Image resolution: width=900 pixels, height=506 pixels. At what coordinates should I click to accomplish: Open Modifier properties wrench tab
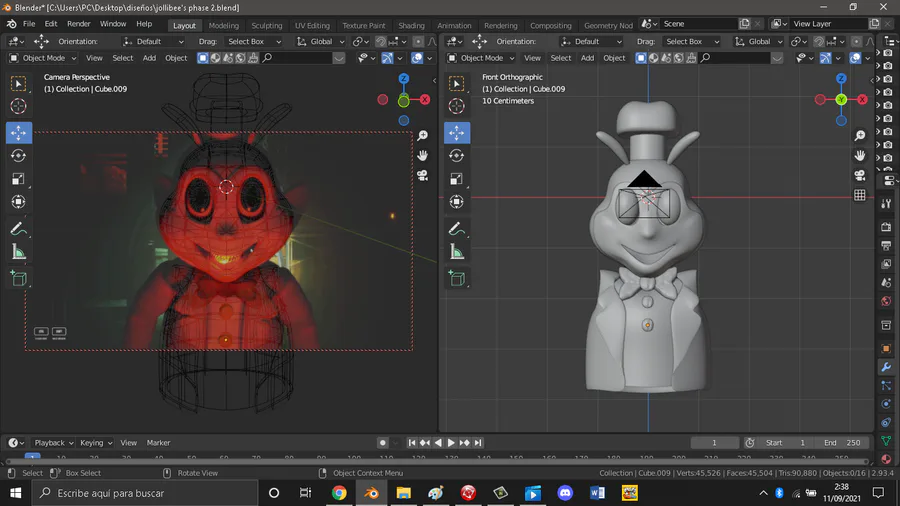point(886,367)
